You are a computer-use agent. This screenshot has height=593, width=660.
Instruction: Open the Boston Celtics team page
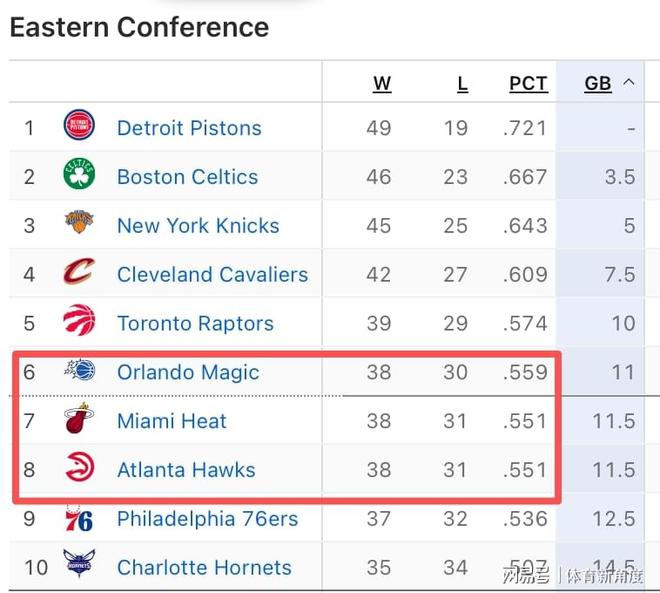click(x=187, y=177)
